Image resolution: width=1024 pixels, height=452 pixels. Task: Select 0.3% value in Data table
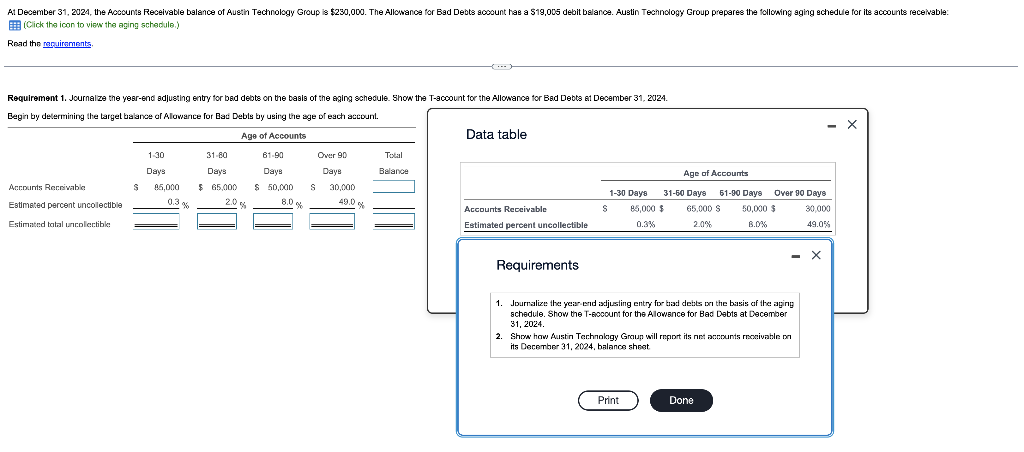click(x=646, y=225)
